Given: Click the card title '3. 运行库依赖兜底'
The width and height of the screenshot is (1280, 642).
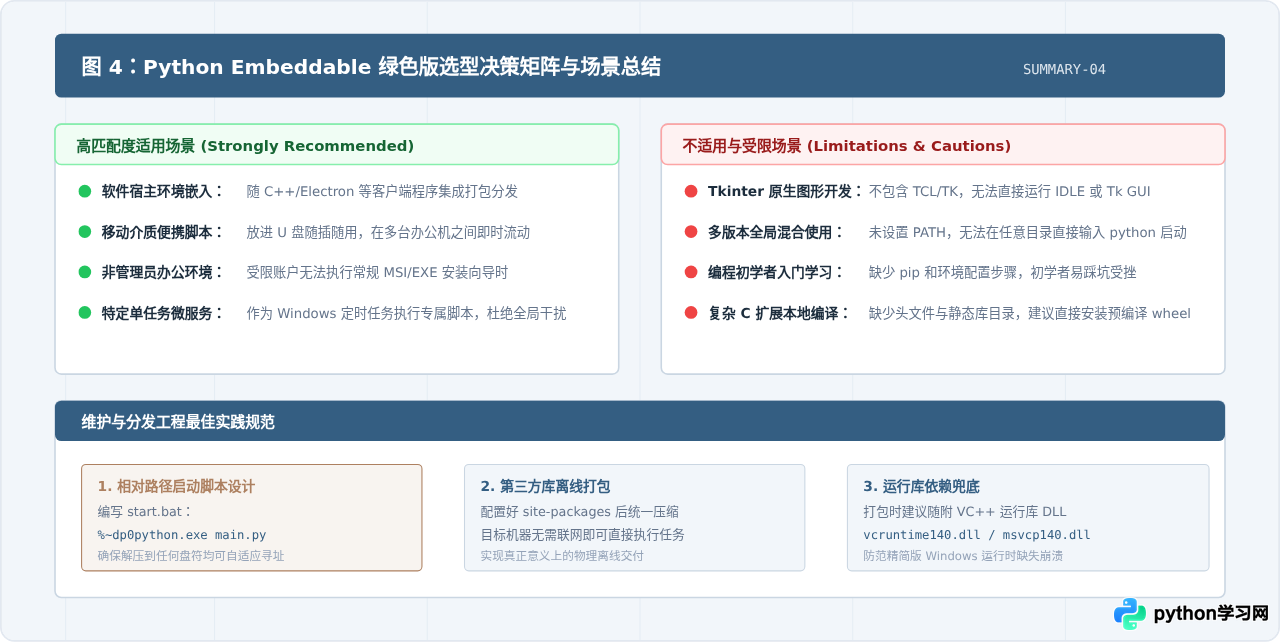Looking at the screenshot, I should (921, 487).
